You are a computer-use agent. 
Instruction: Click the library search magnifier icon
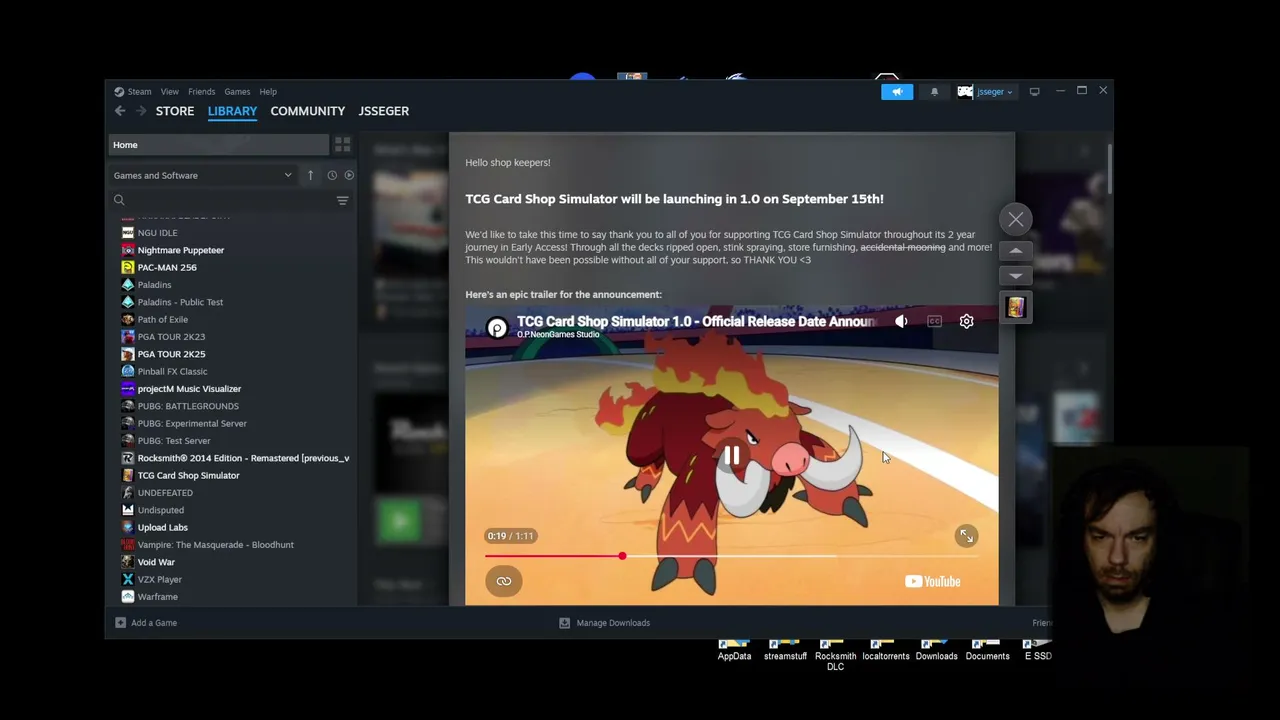(119, 200)
